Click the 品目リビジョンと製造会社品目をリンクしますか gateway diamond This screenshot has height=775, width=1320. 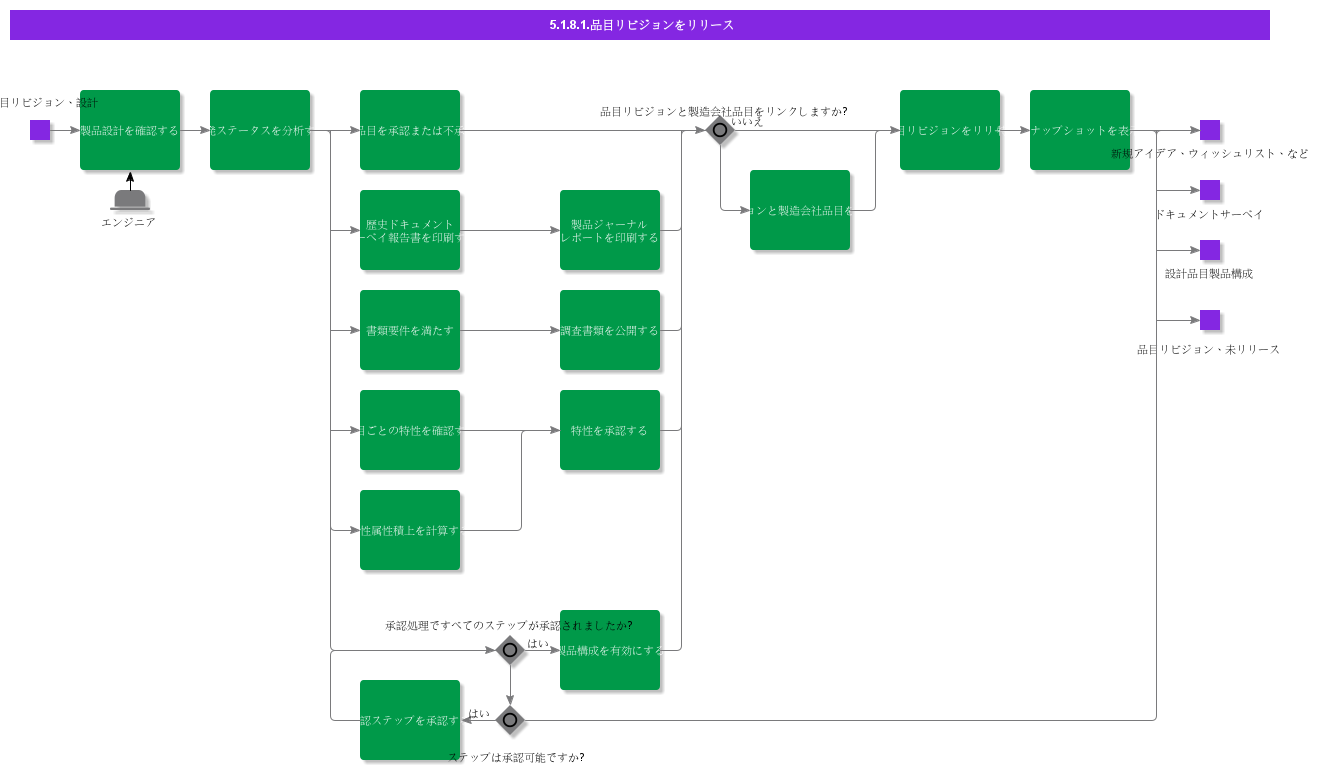tap(720, 130)
